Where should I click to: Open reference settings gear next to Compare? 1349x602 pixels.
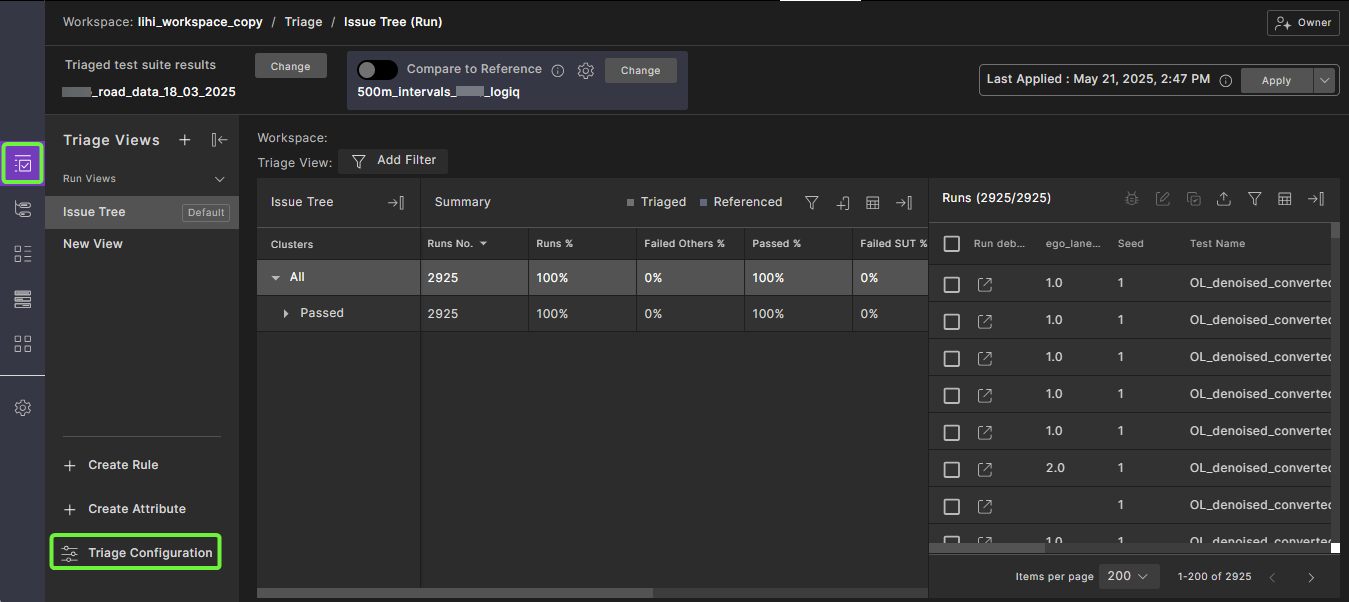click(586, 70)
